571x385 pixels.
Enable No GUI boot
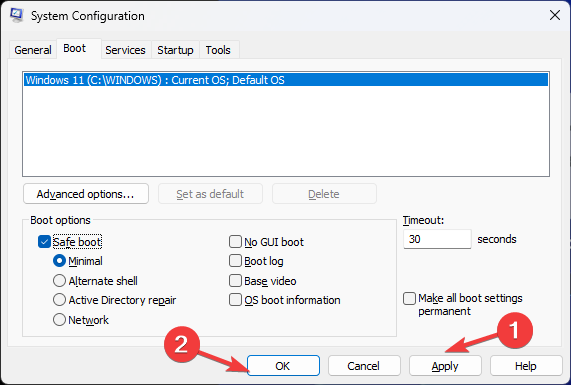235,241
